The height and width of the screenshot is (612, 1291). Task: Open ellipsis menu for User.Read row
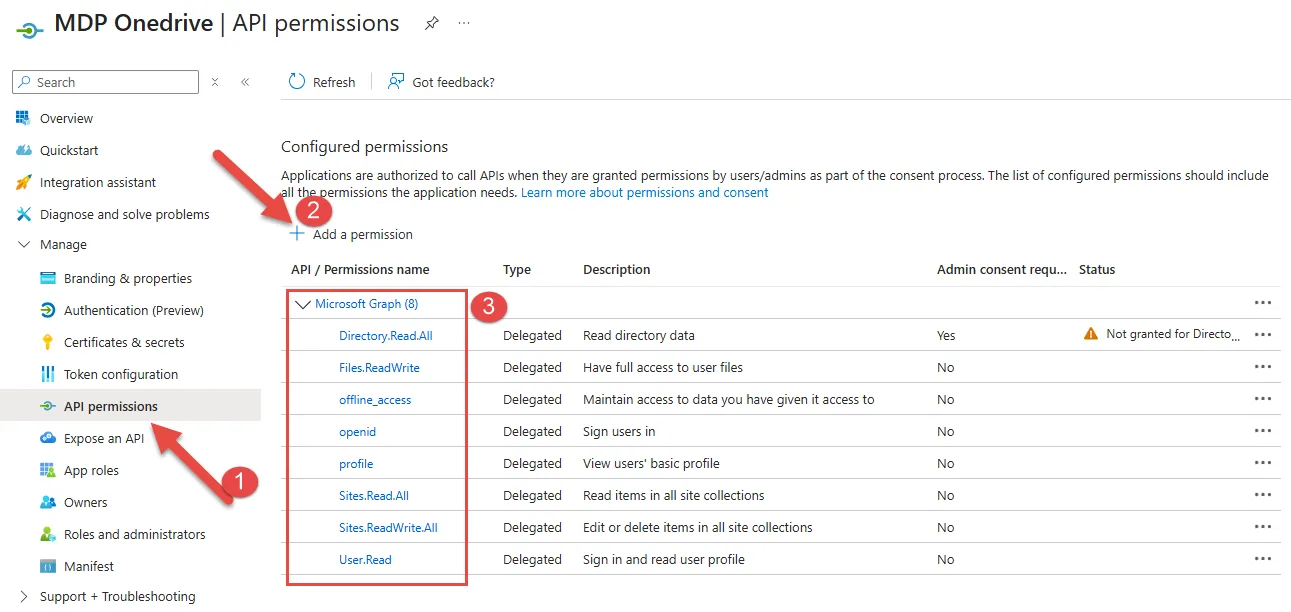(x=1263, y=559)
